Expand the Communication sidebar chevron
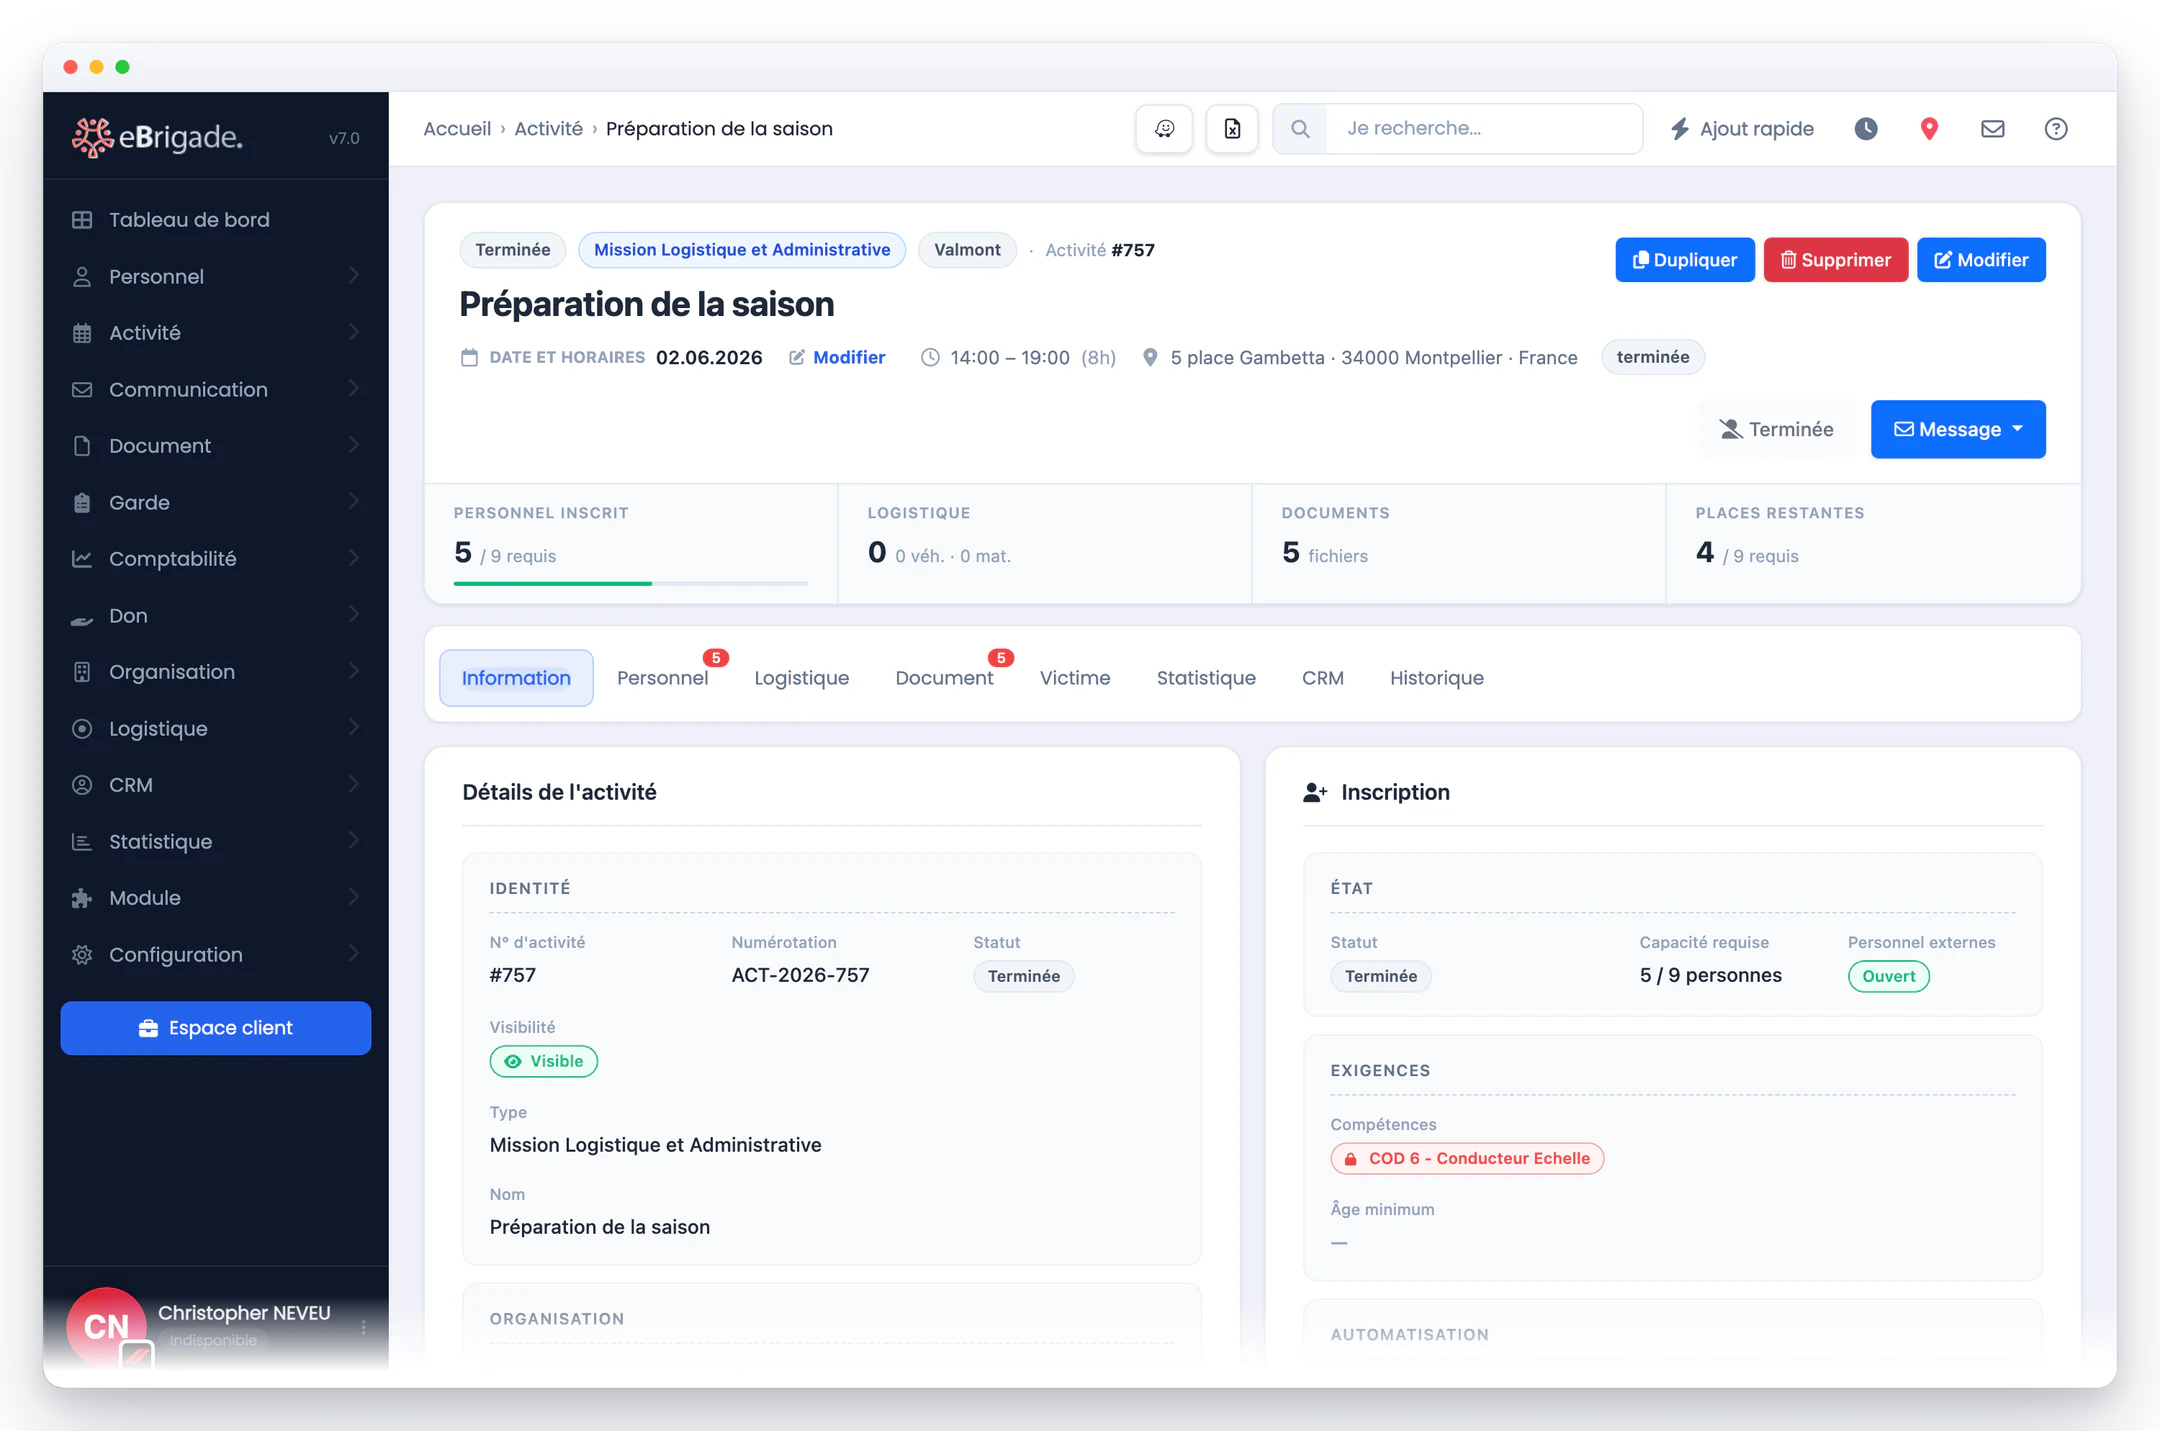 coord(353,388)
